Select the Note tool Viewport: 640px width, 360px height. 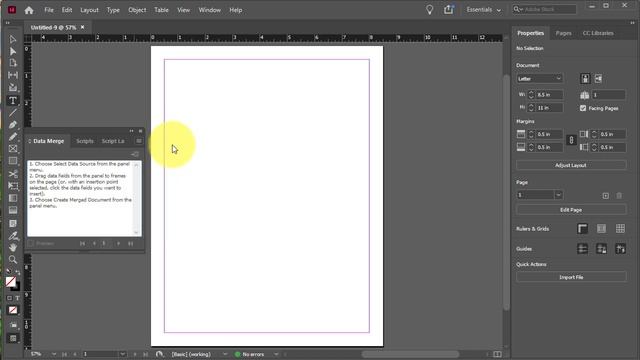pyautogui.click(x=13, y=224)
